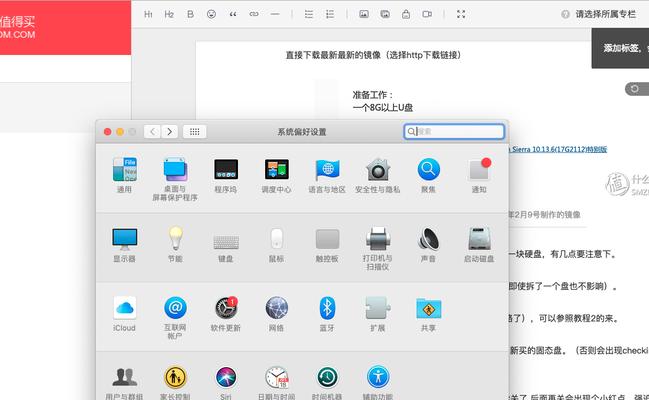
Task: Open 蓝牙 (Bluetooth) preferences pane
Action: point(327,313)
